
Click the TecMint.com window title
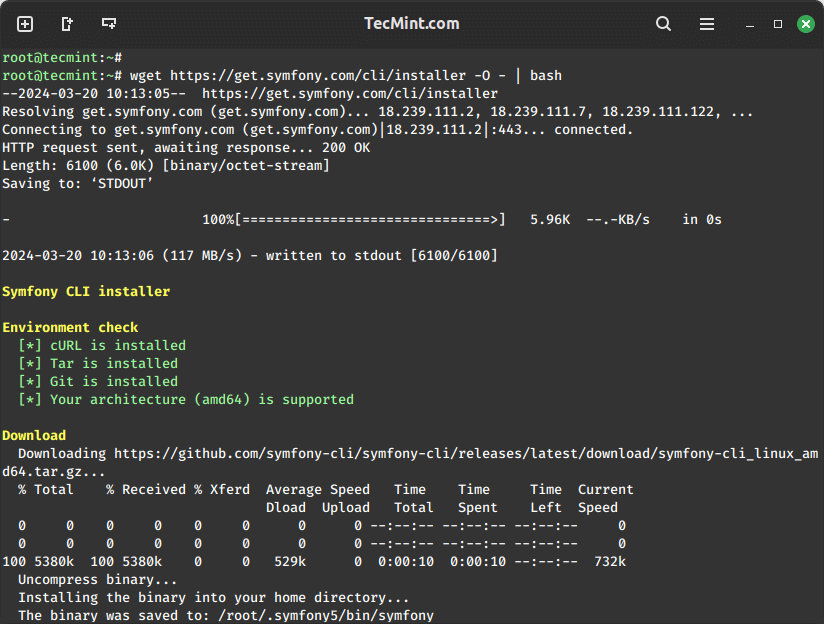(x=411, y=24)
